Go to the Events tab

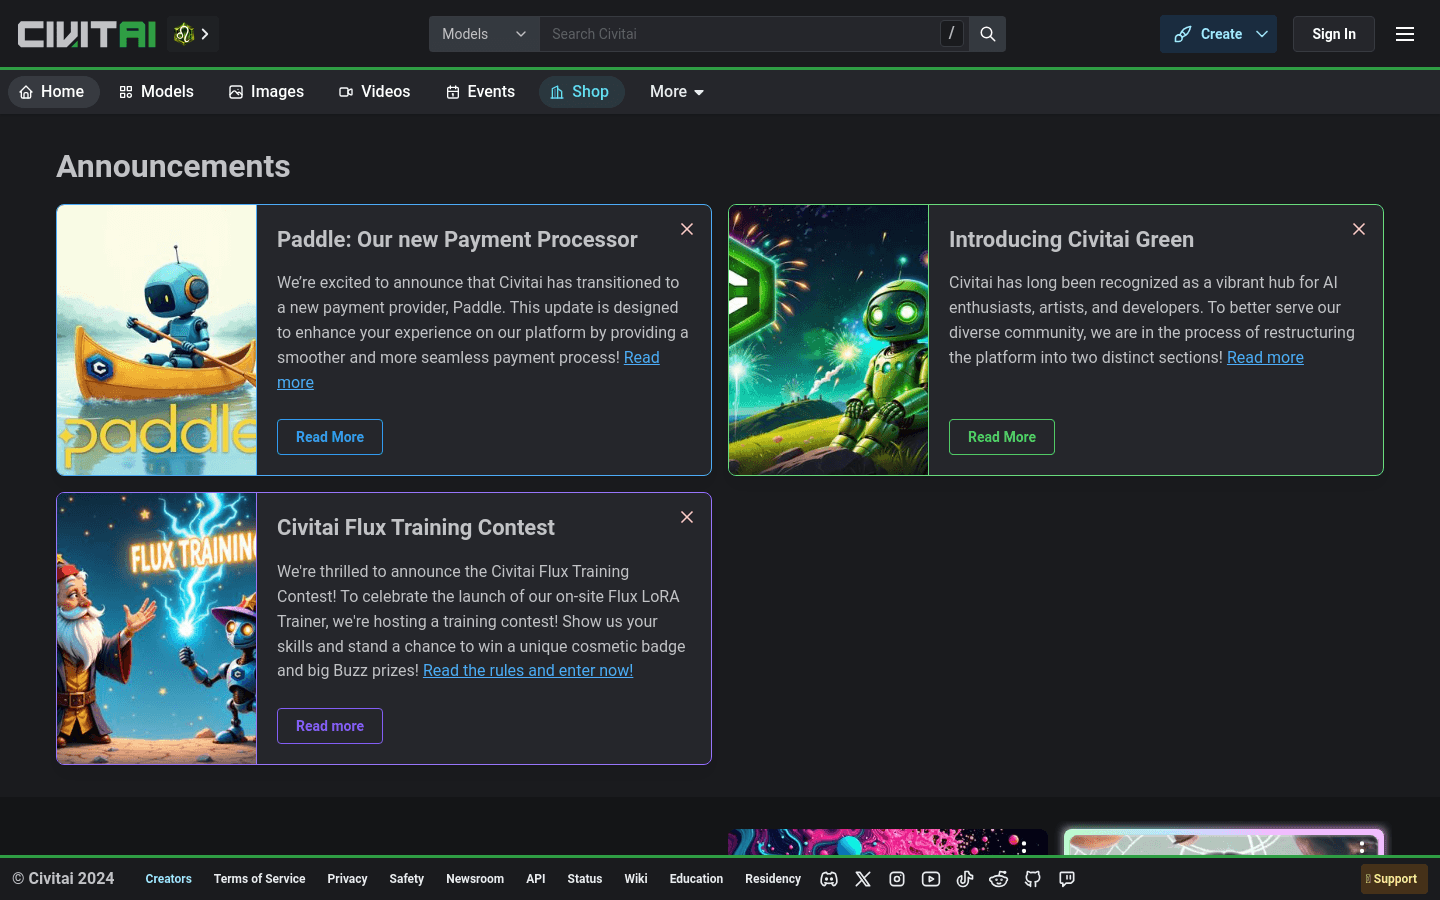click(480, 92)
